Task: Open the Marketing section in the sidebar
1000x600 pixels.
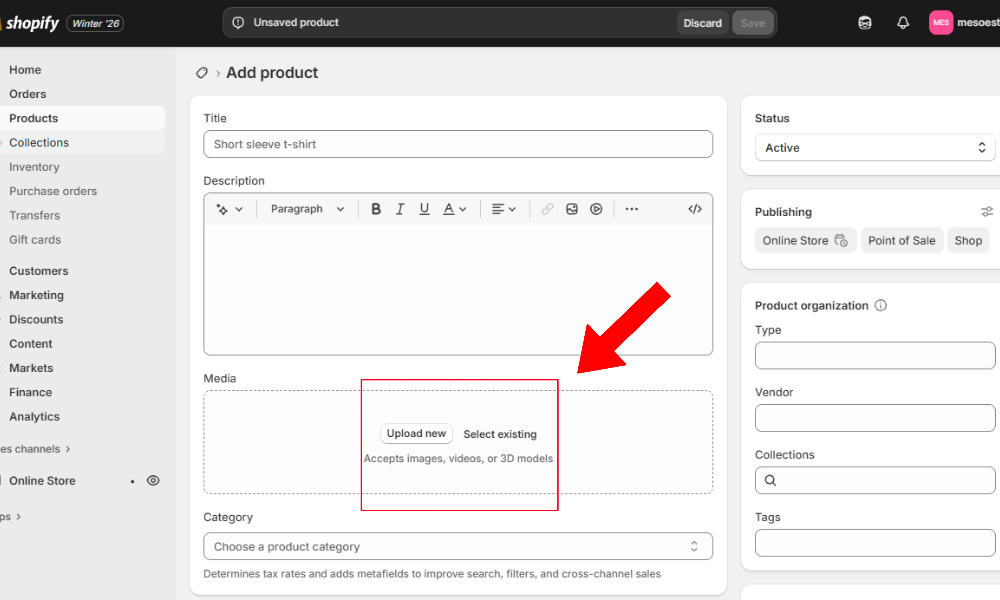Action: (x=36, y=295)
